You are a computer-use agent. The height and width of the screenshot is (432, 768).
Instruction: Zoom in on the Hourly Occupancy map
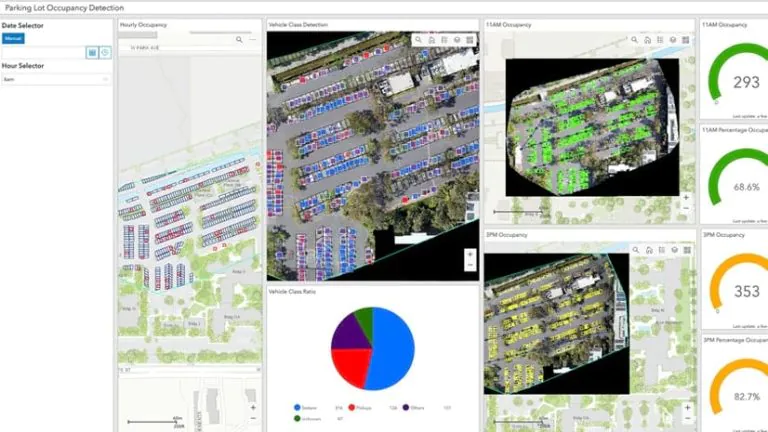[253, 407]
